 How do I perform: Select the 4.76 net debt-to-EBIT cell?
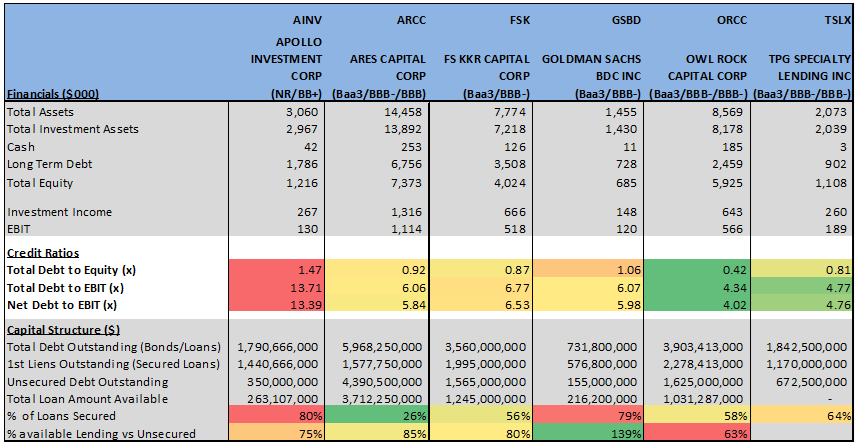click(801, 305)
